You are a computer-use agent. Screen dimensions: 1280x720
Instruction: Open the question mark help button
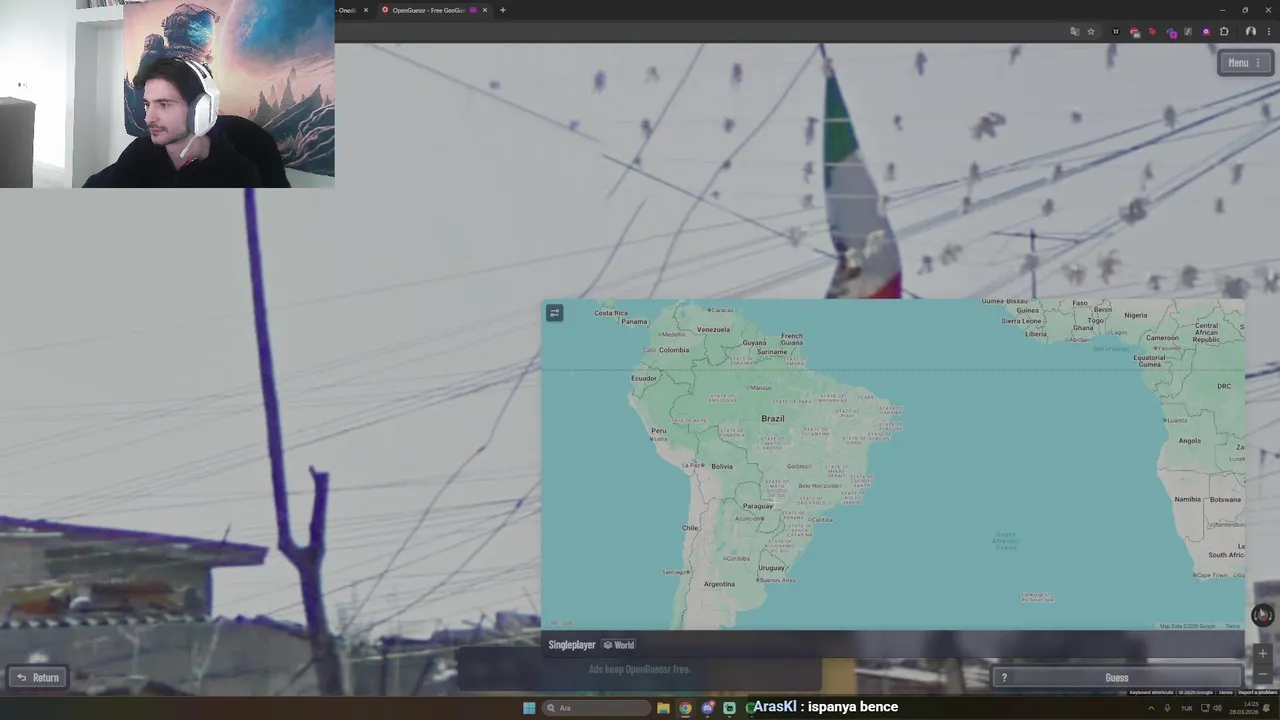[1004, 677]
